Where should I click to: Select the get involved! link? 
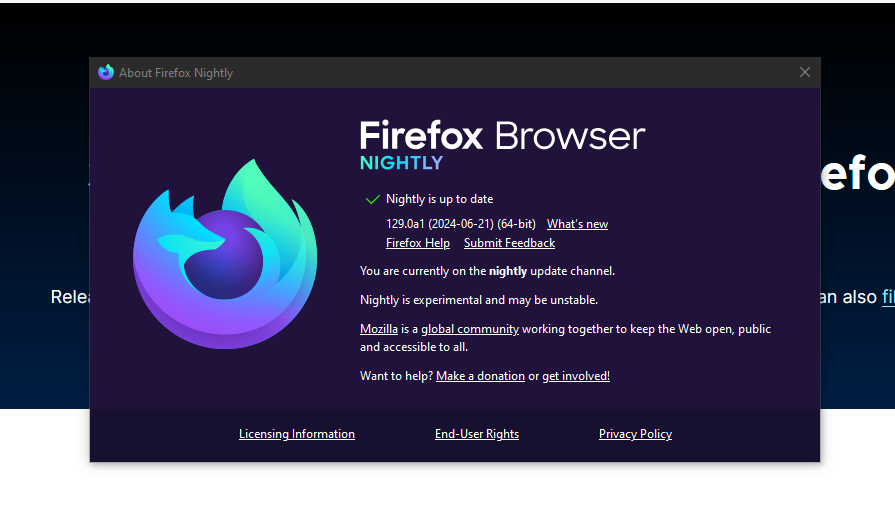click(575, 376)
